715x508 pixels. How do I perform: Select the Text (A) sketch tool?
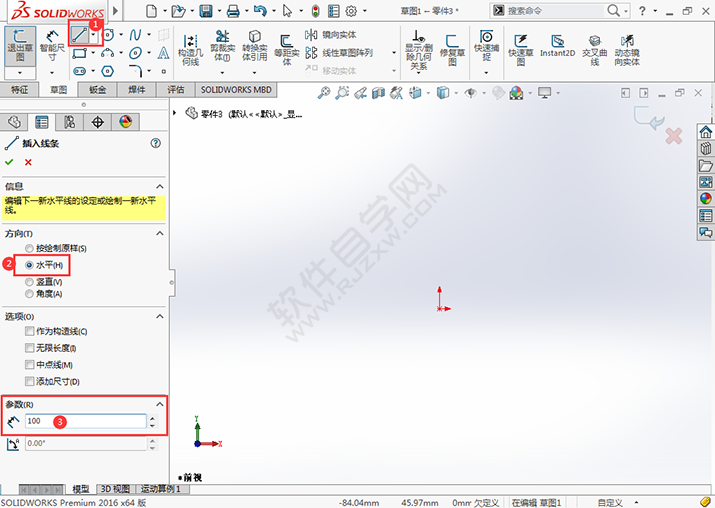[163, 53]
